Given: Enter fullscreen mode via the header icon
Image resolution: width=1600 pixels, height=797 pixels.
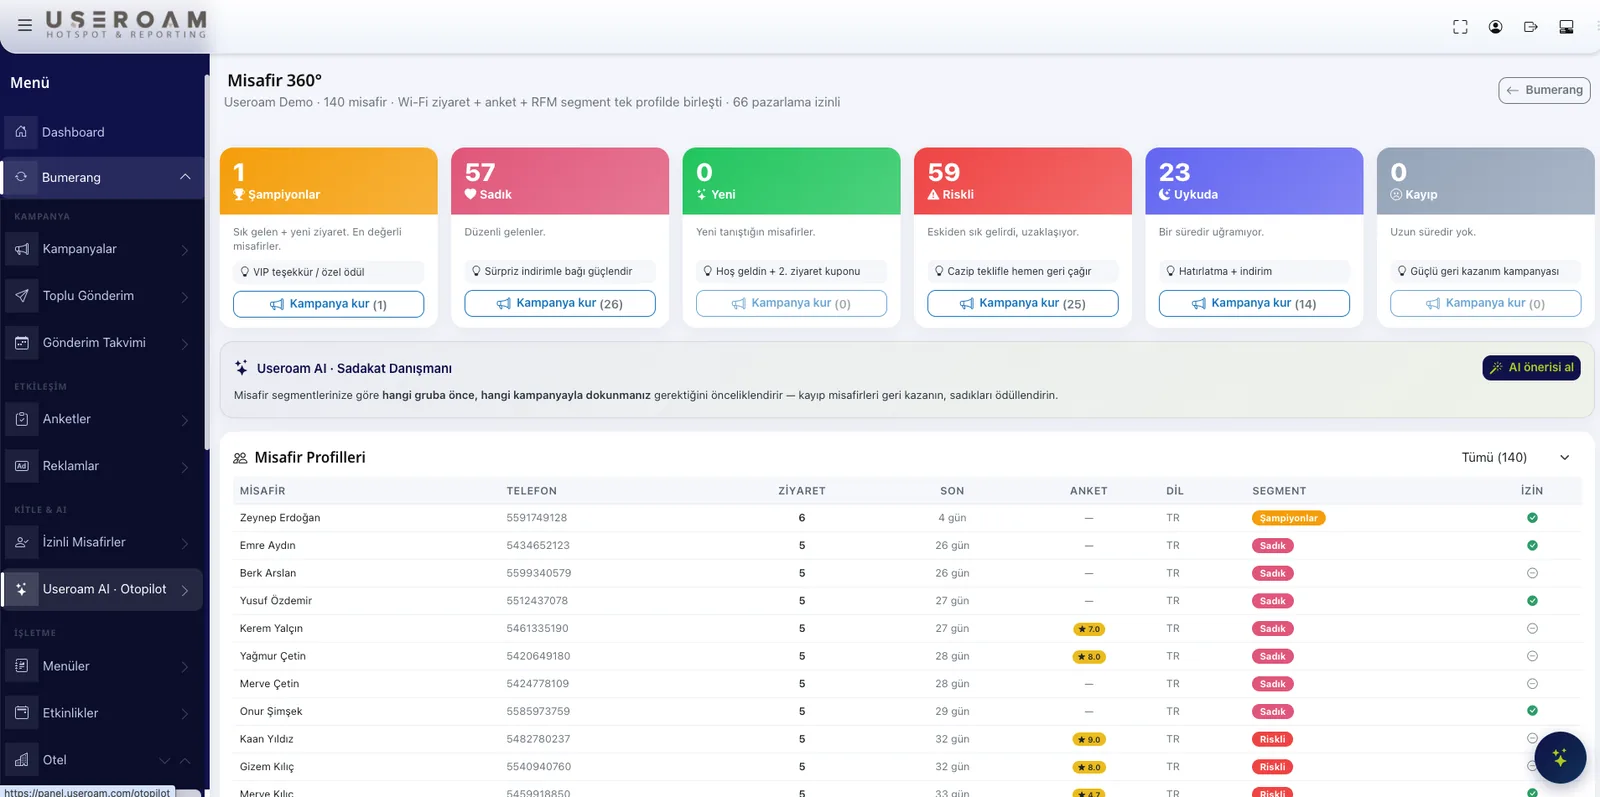Looking at the screenshot, I should (1460, 27).
